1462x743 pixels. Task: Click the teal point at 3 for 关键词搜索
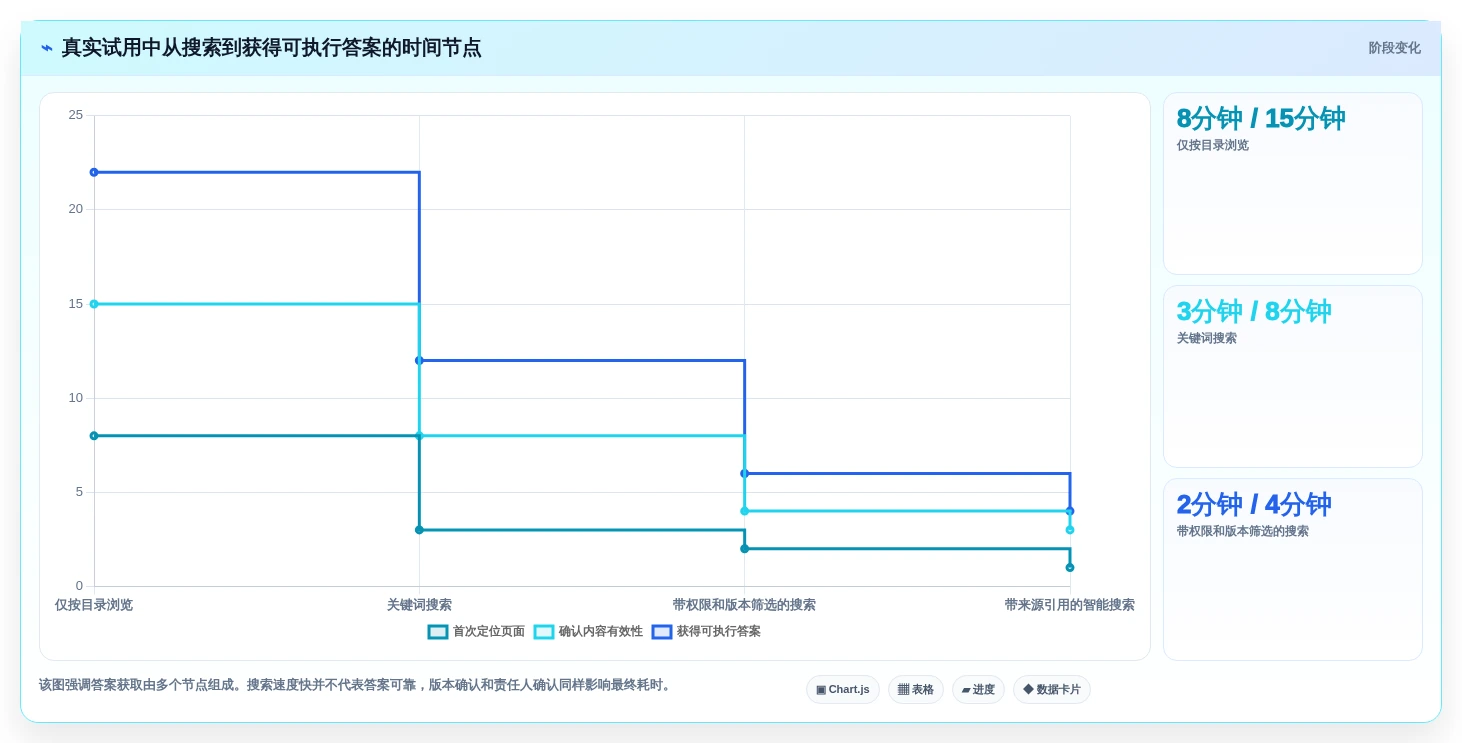(x=419, y=530)
